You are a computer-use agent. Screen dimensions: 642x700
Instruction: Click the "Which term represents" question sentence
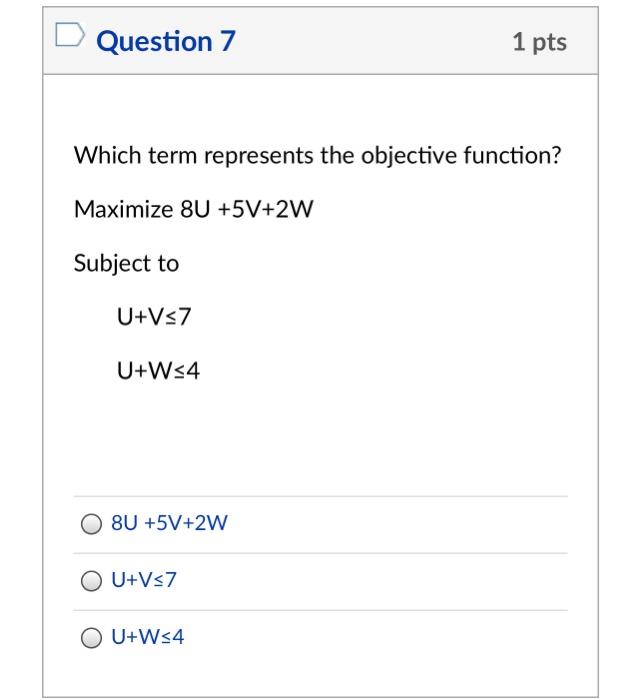pyautogui.click(x=318, y=157)
